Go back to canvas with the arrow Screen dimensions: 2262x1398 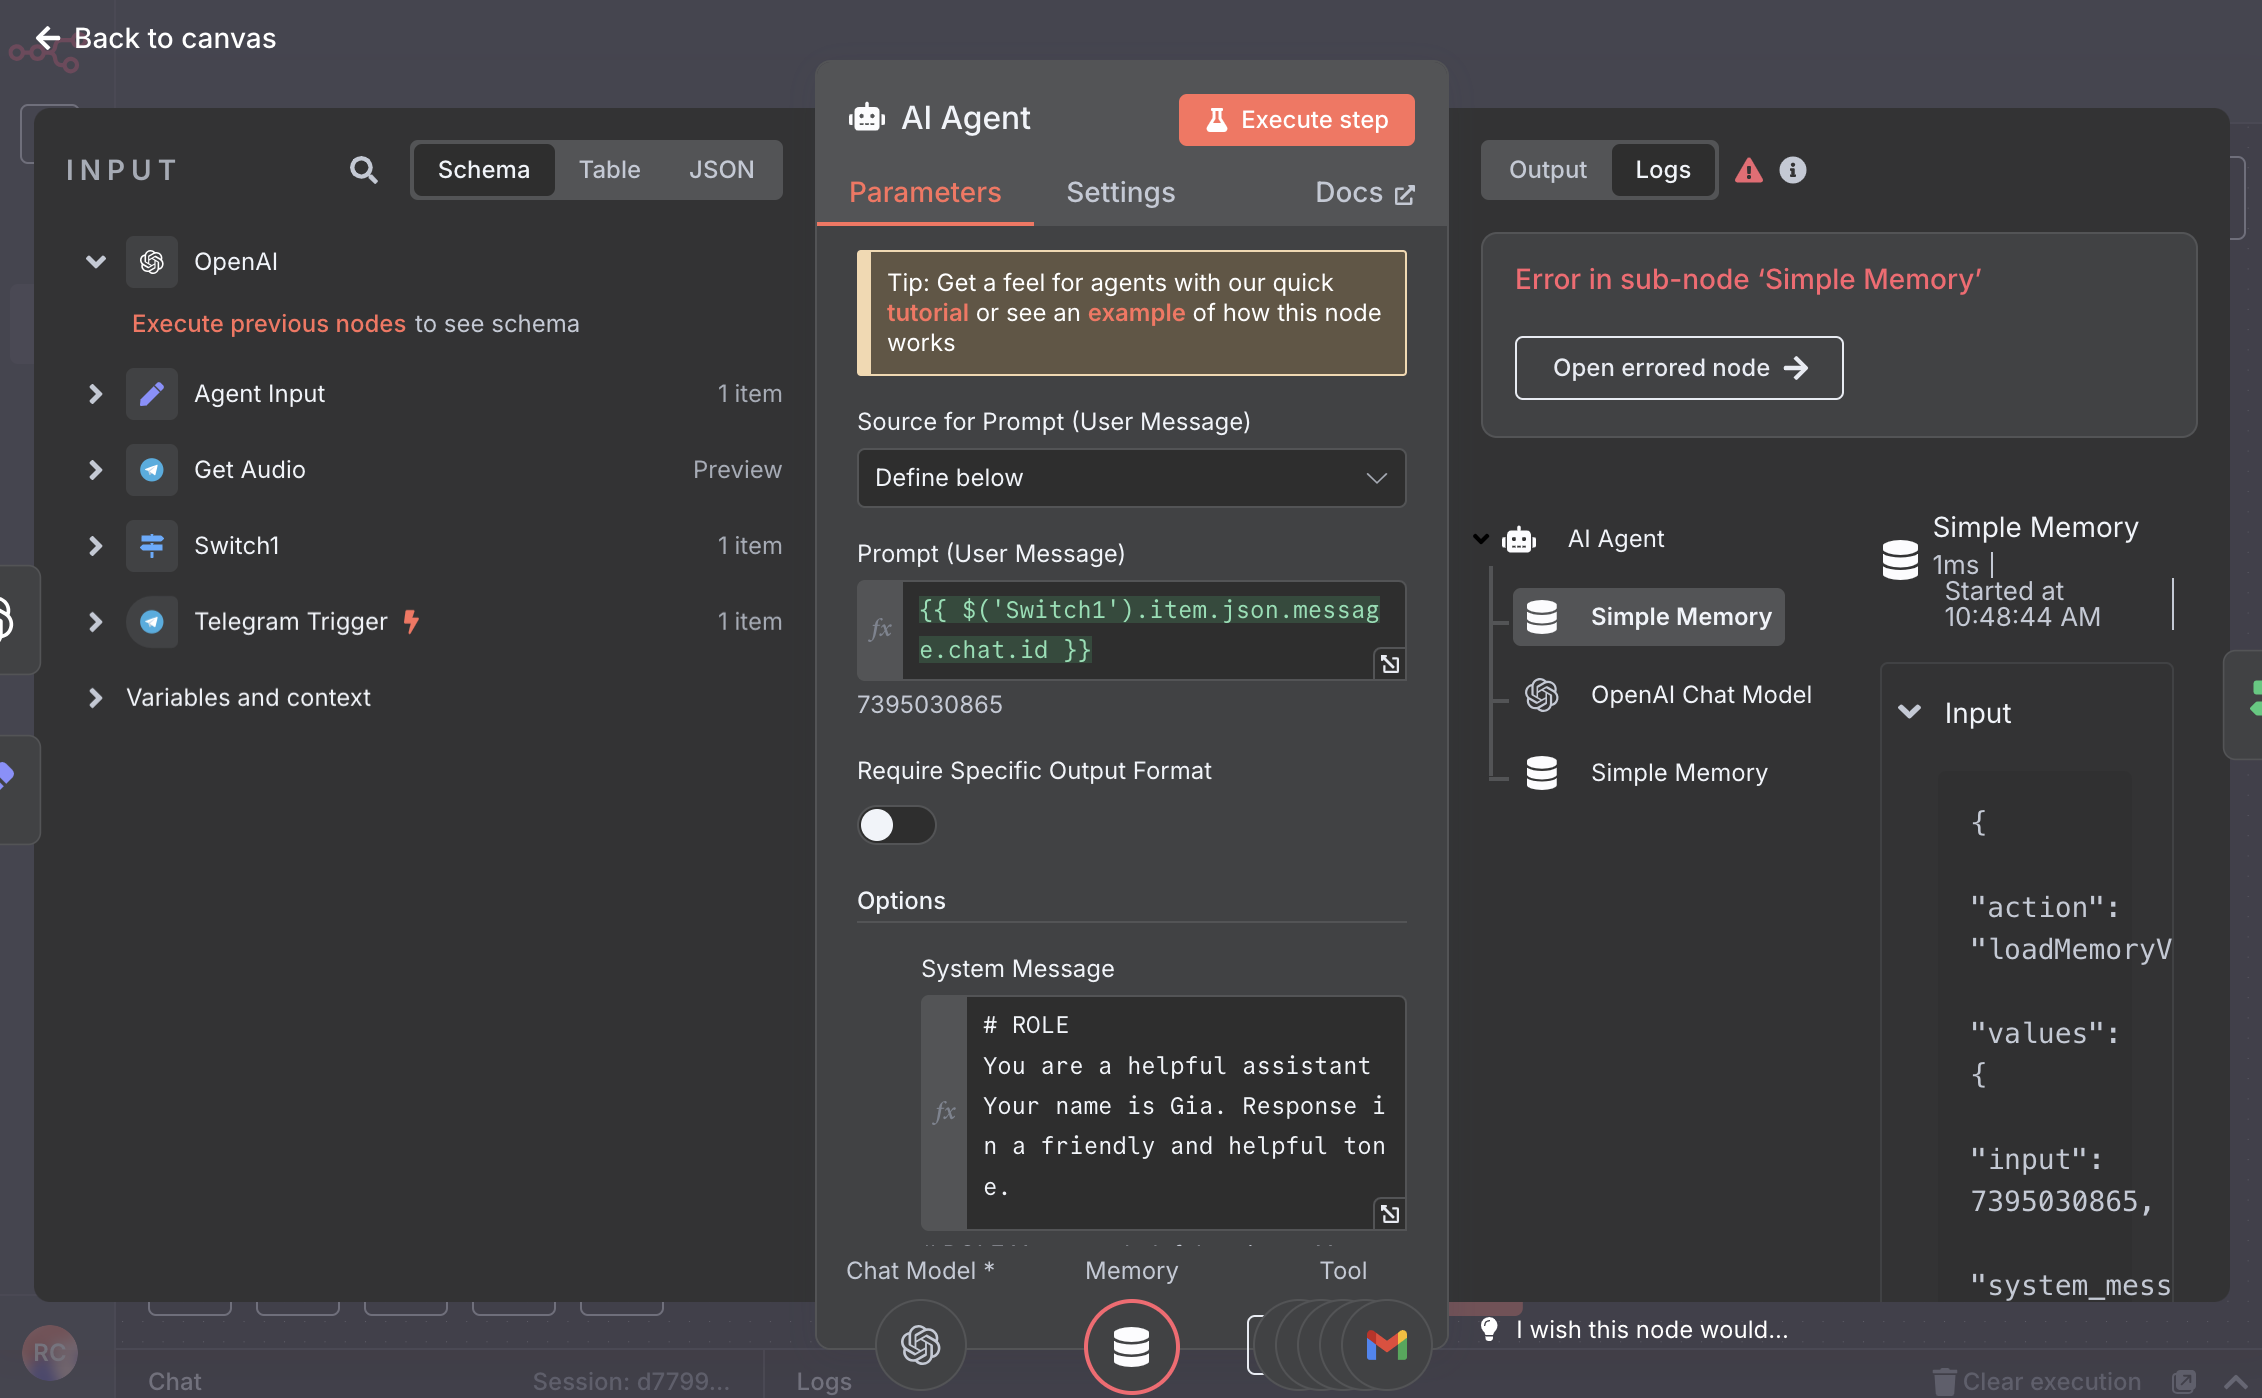point(47,38)
